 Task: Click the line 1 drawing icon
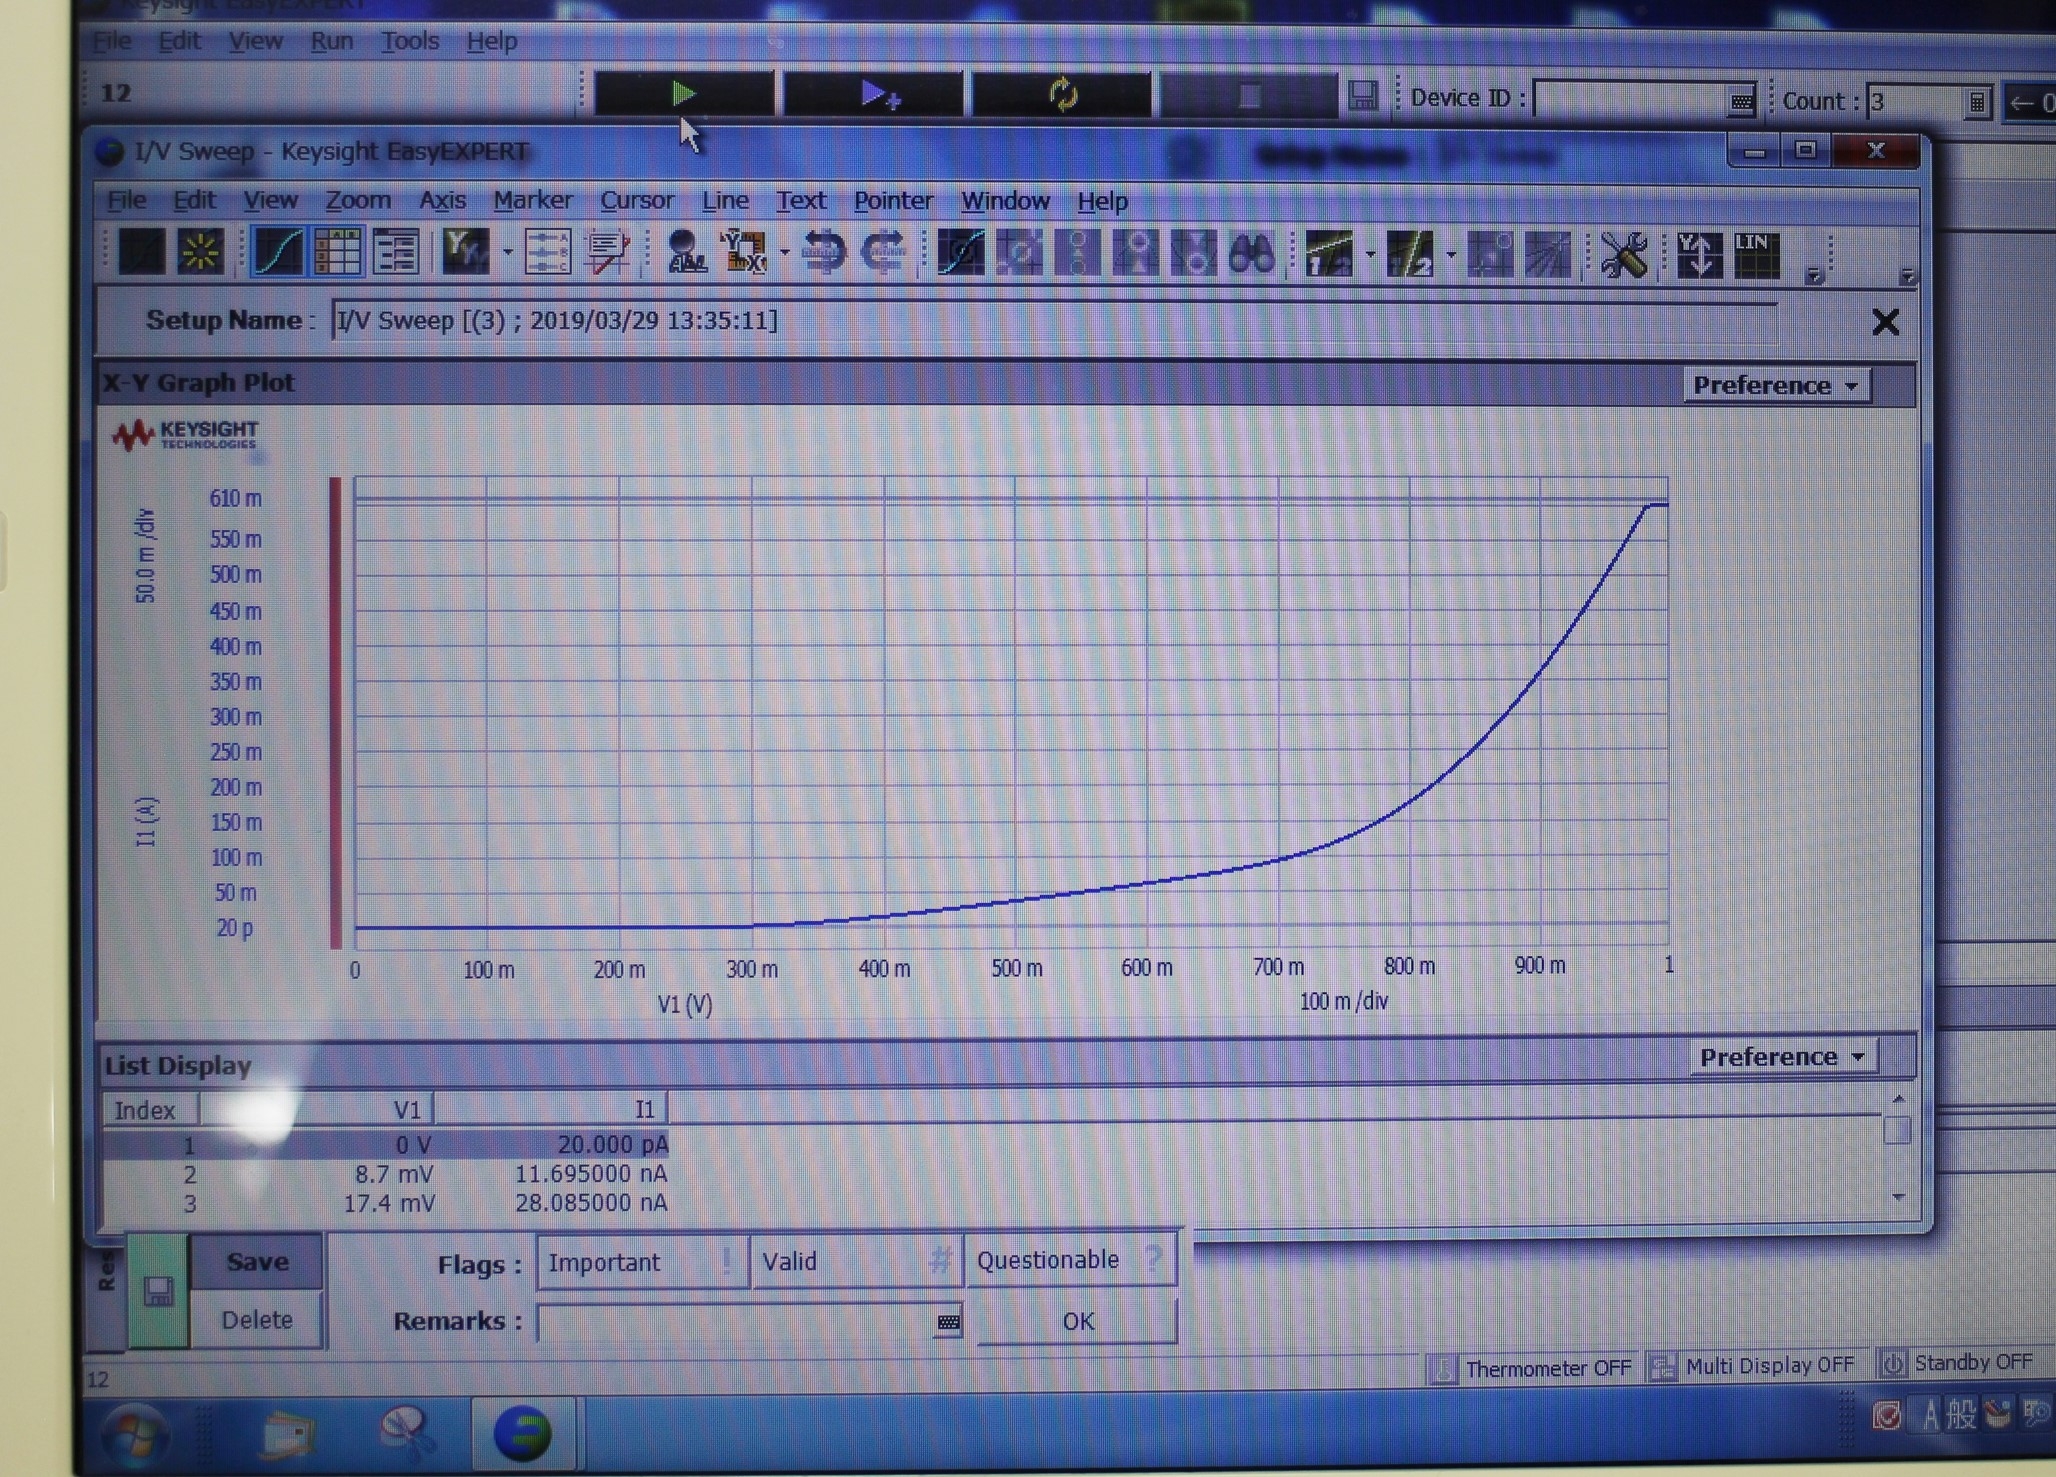tap(1330, 254)
